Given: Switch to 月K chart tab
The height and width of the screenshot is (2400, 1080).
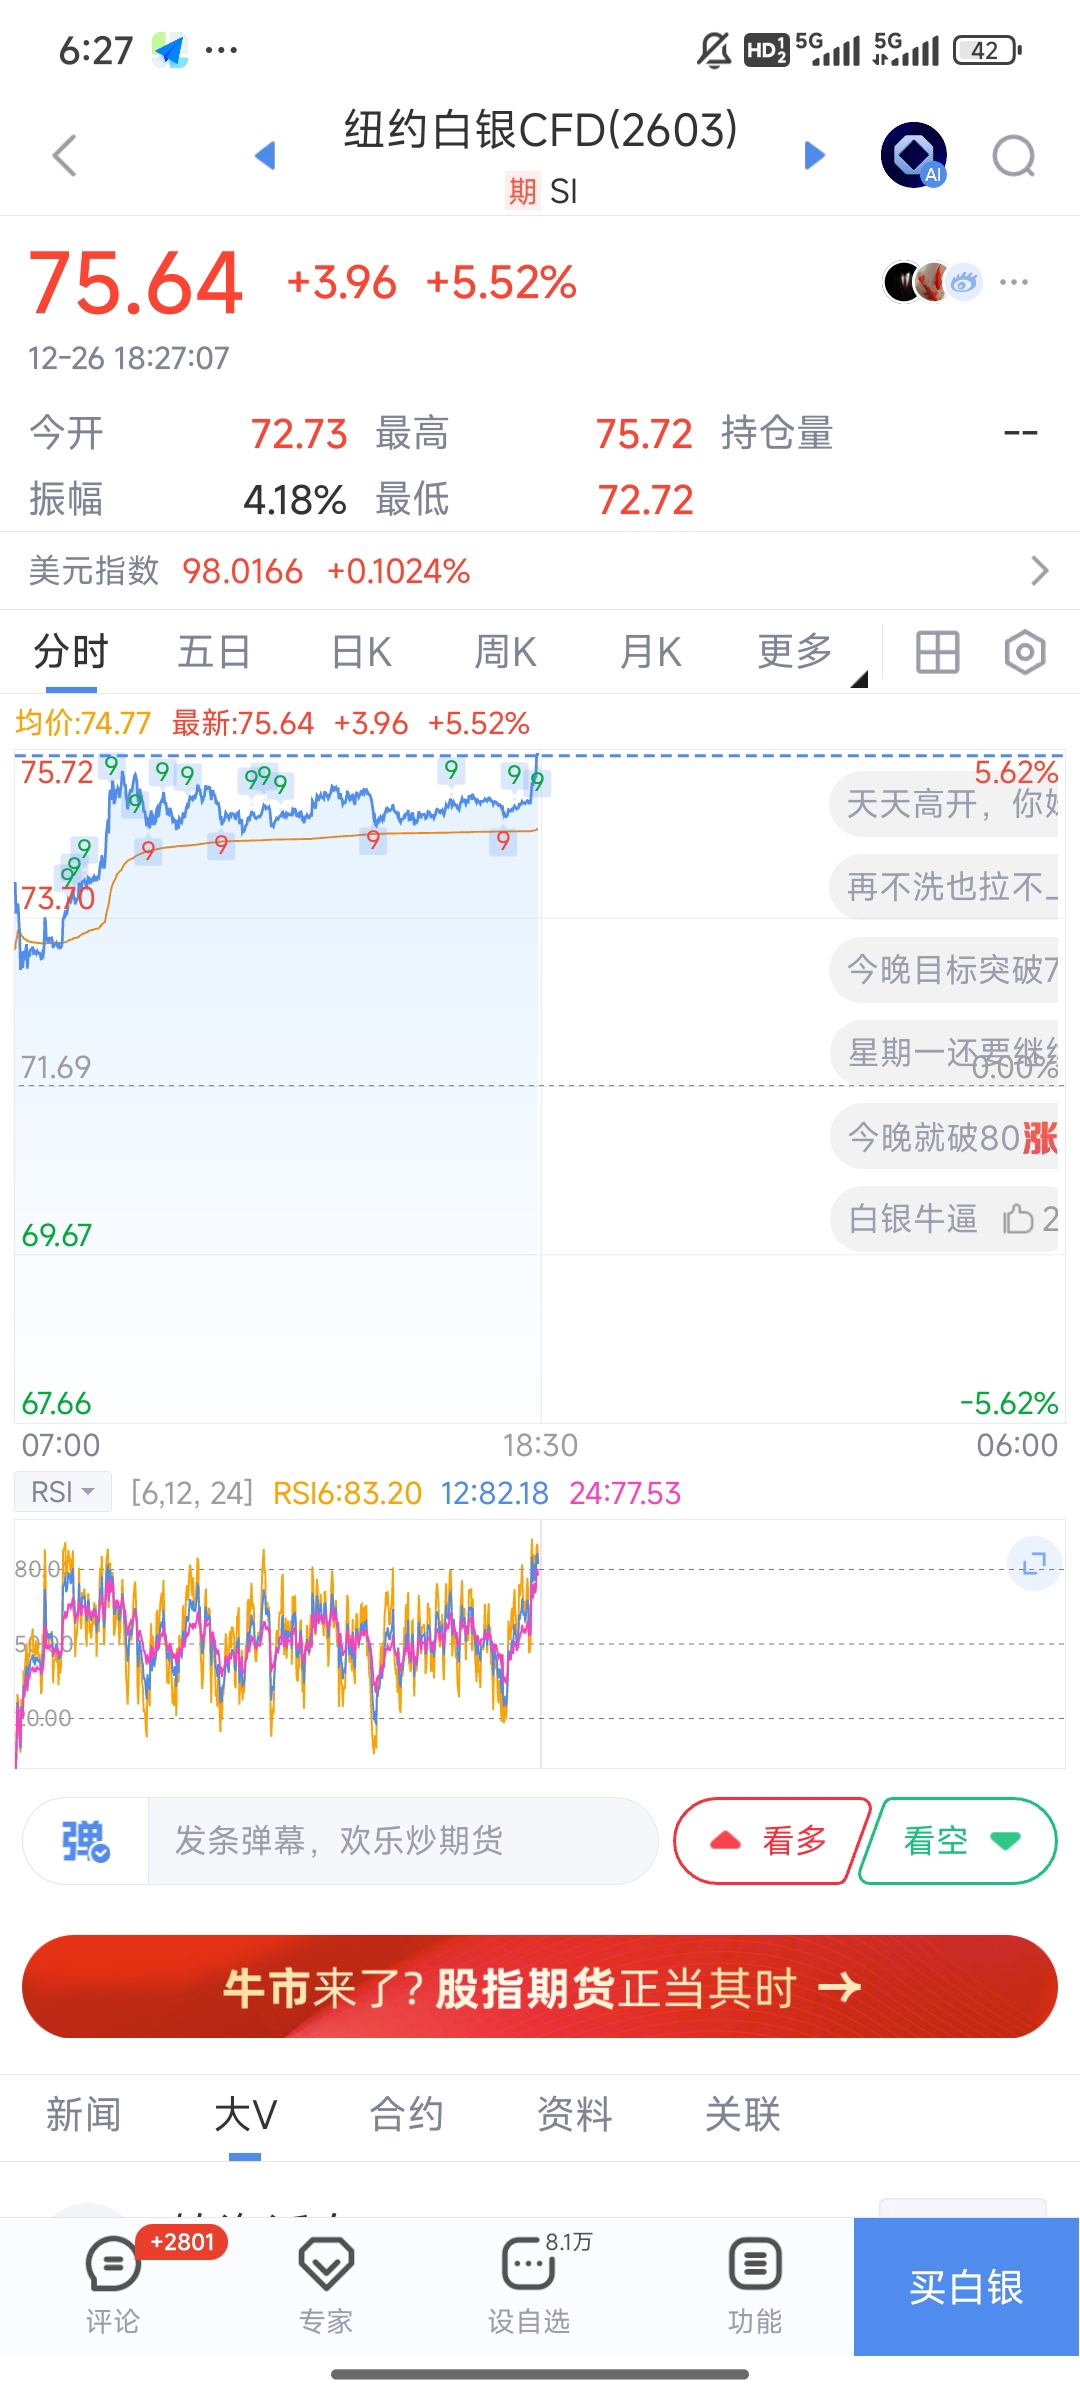Looking at the screenshot, I should point(650,652).
